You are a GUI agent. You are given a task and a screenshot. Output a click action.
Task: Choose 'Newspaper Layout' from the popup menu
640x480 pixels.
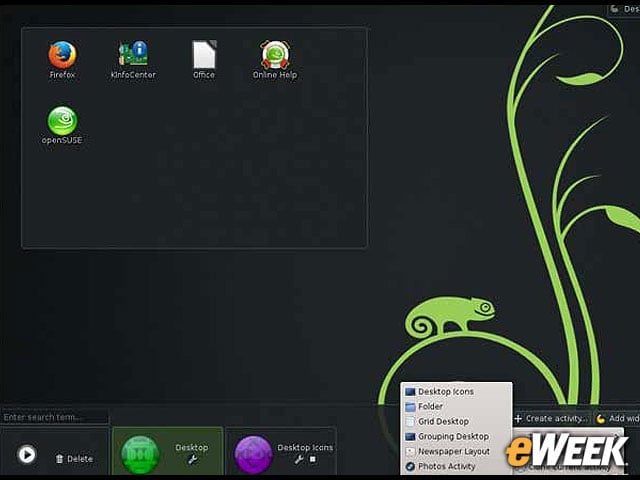[456, 451]
